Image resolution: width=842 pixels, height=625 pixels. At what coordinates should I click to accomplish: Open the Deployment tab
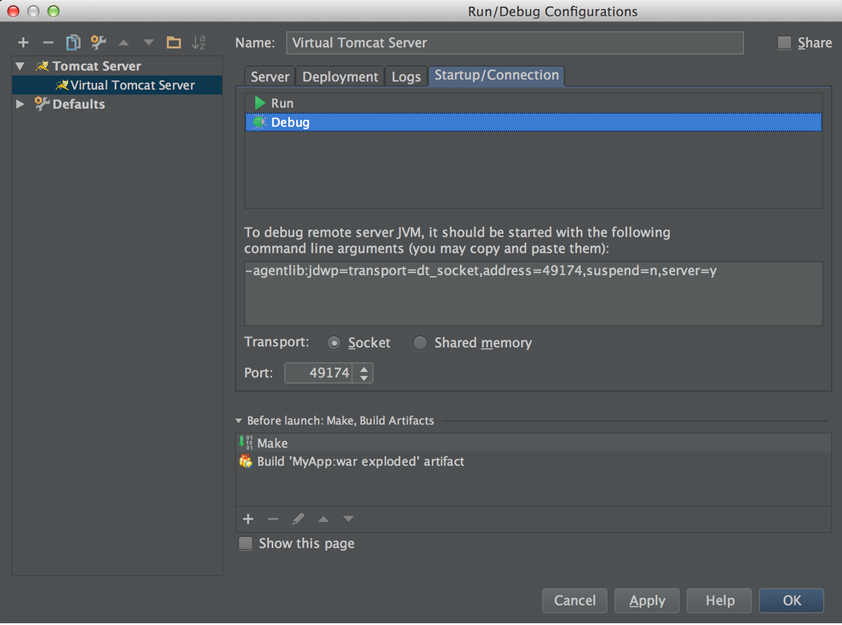coord(340,77)
